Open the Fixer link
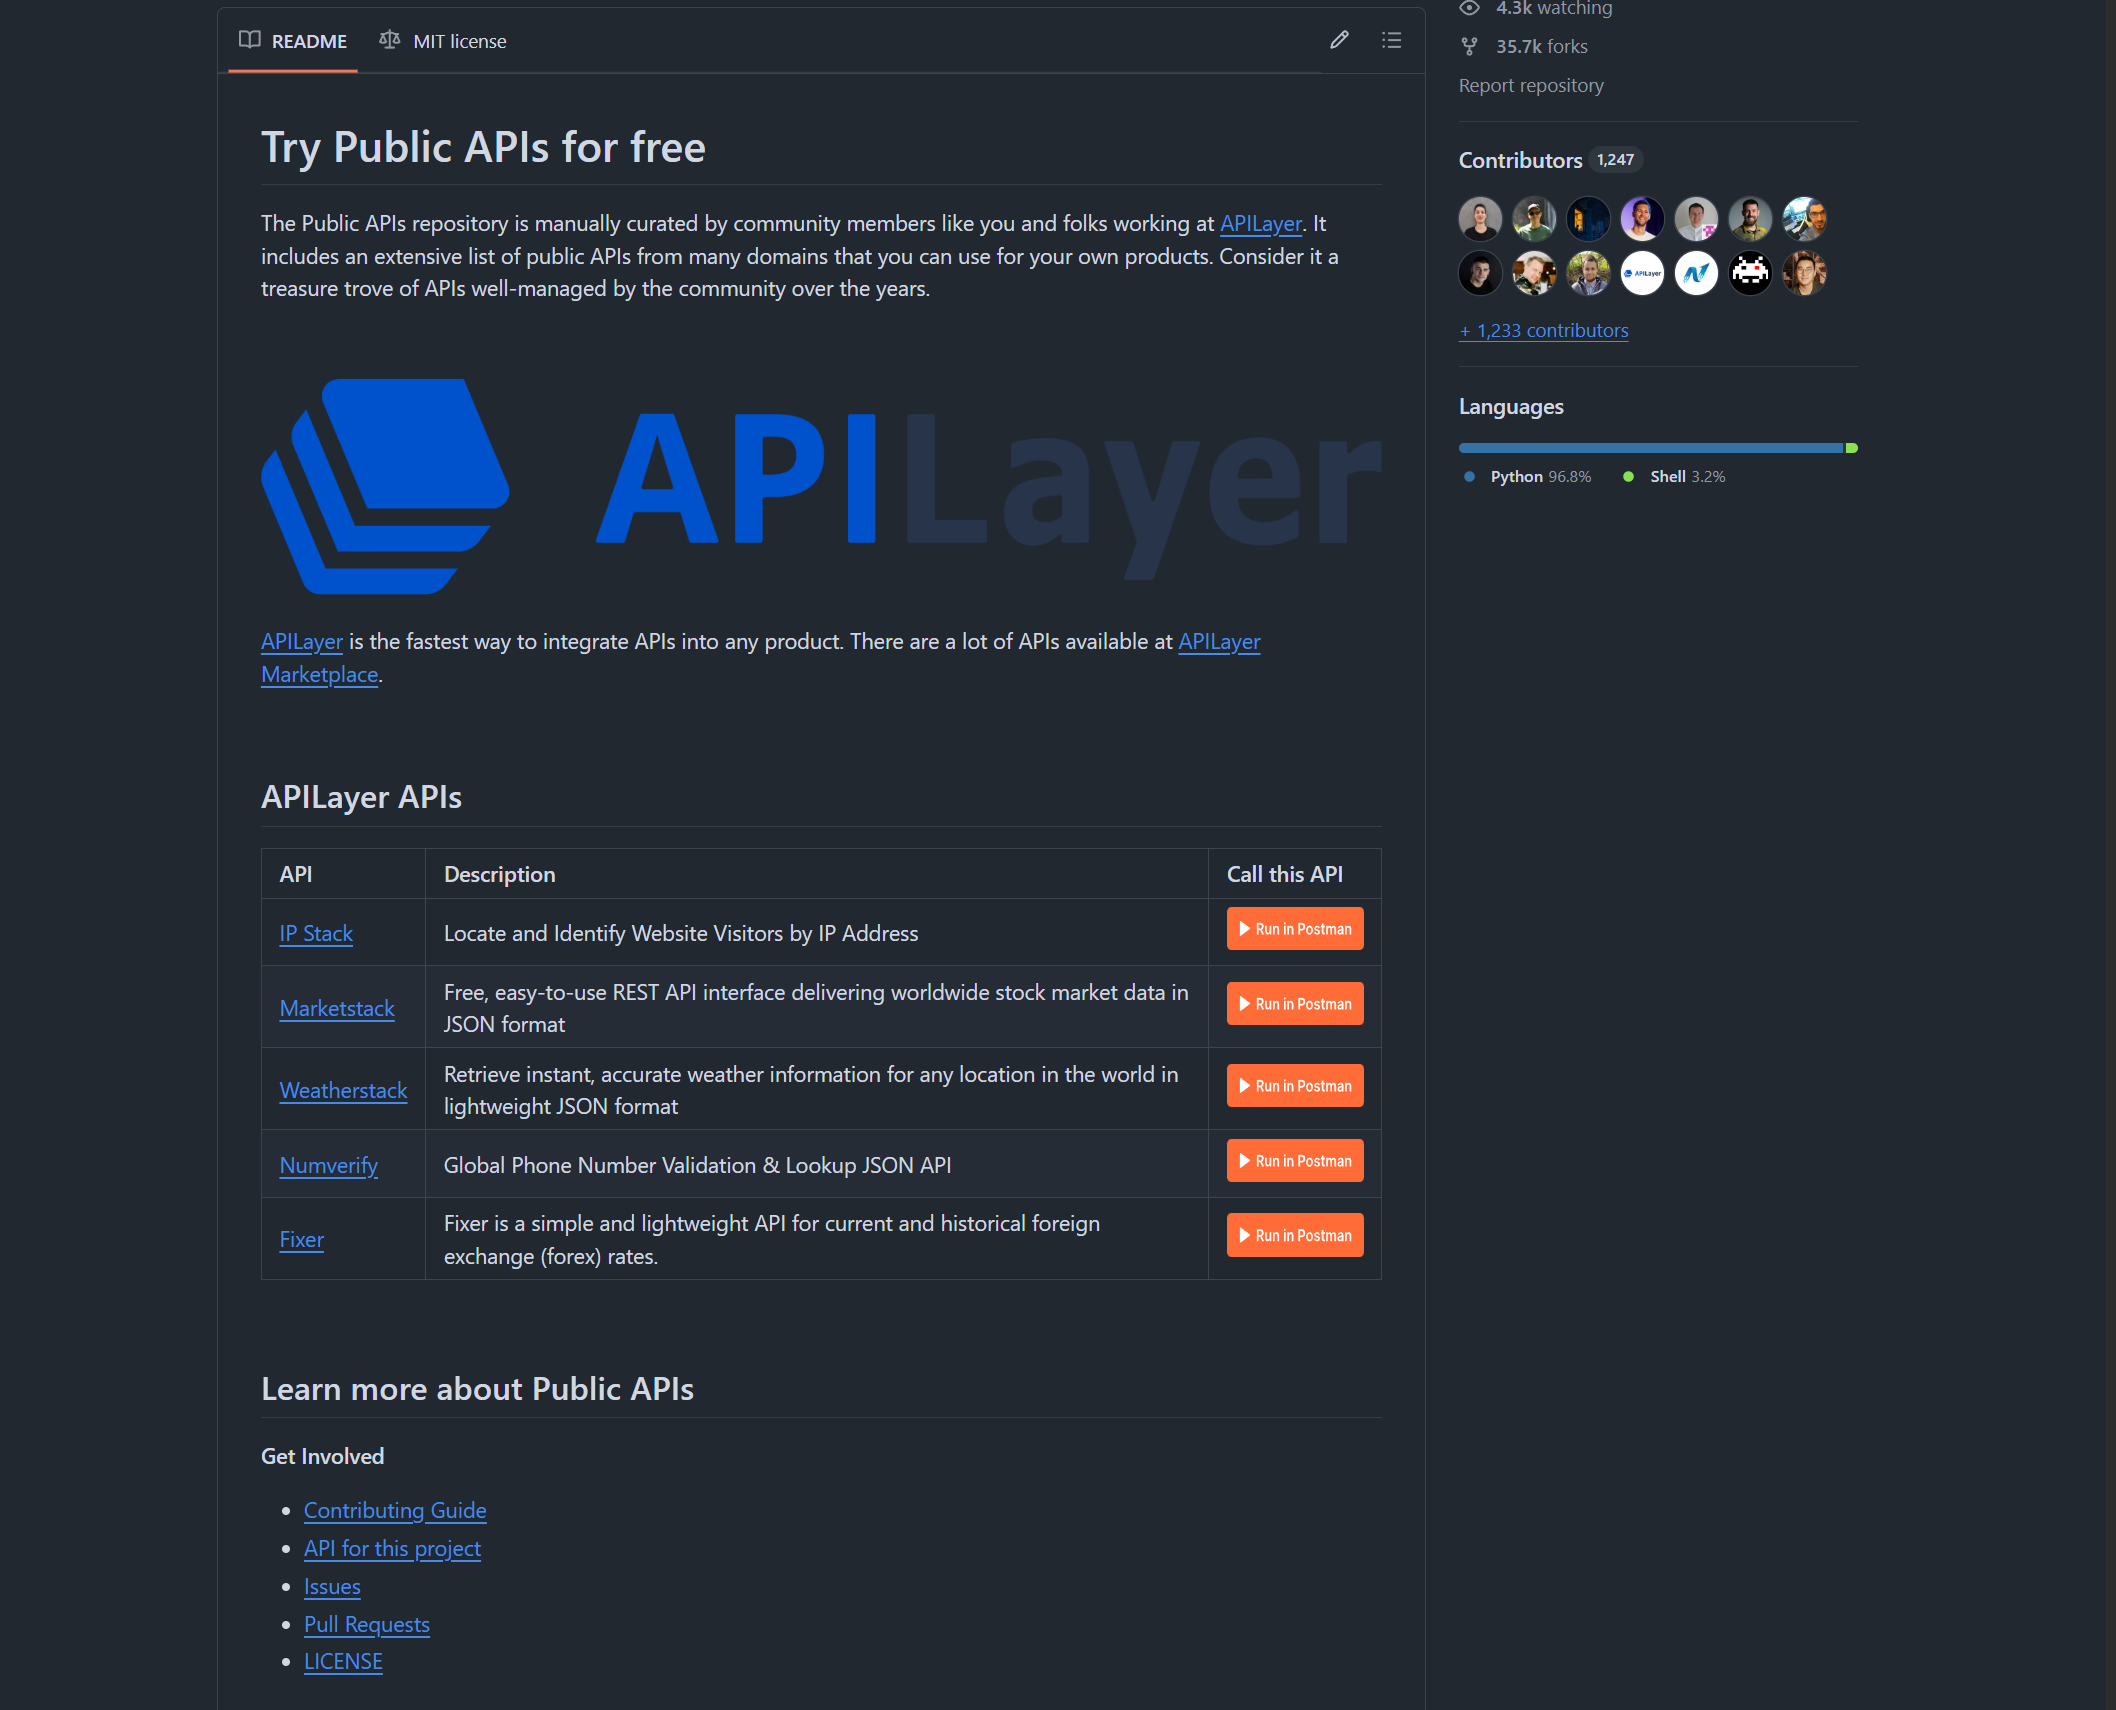 coord(301,1240)
